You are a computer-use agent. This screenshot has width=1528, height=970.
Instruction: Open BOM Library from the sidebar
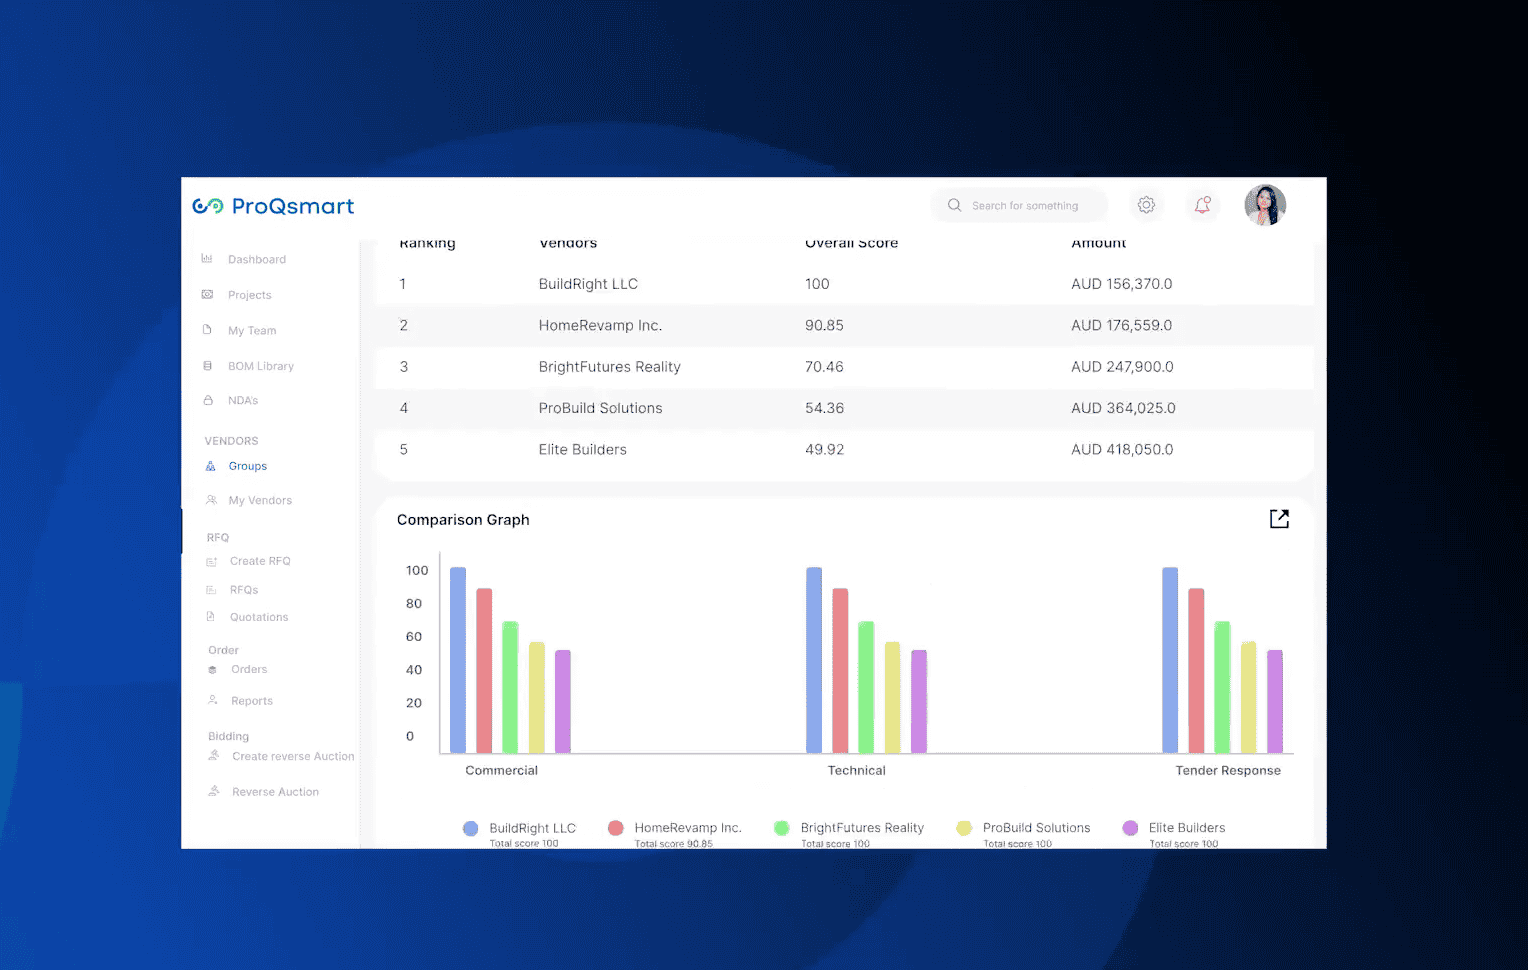coord(261,366)
